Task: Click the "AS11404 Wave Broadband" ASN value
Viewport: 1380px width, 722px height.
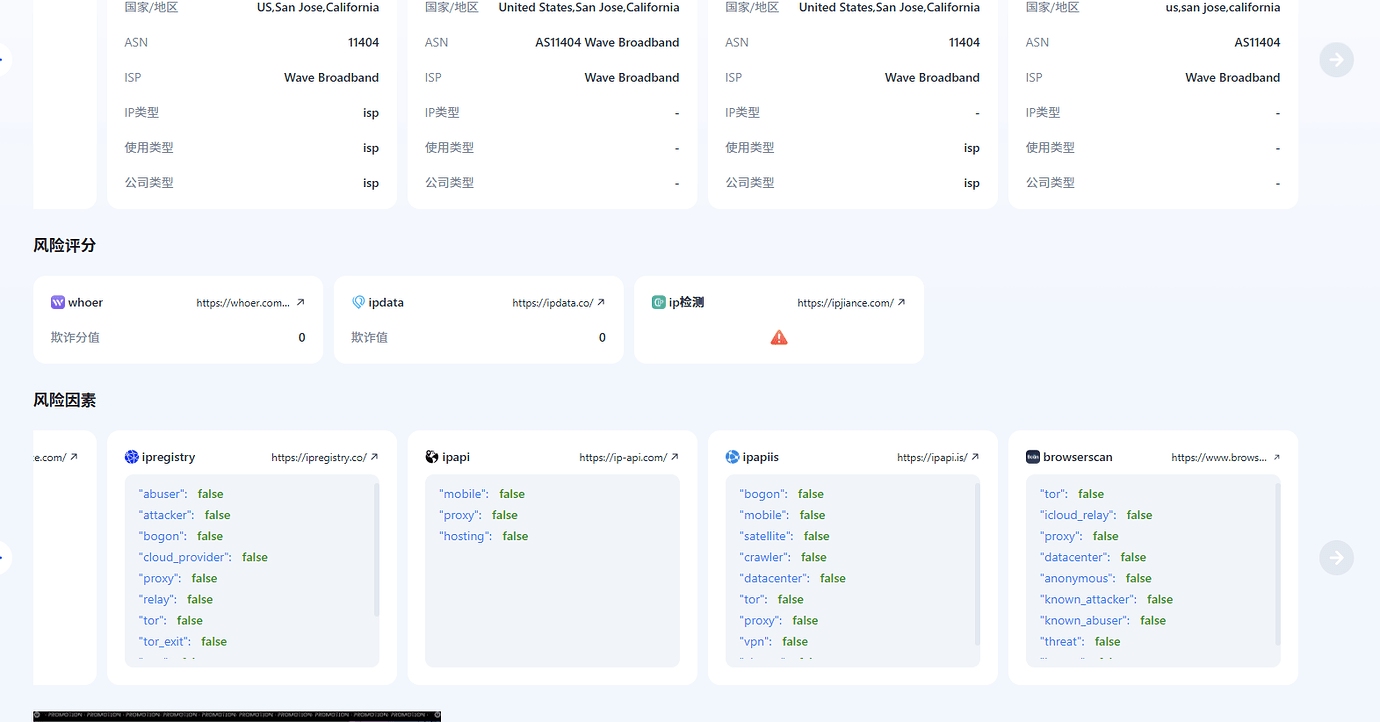Action: point(607,42)
